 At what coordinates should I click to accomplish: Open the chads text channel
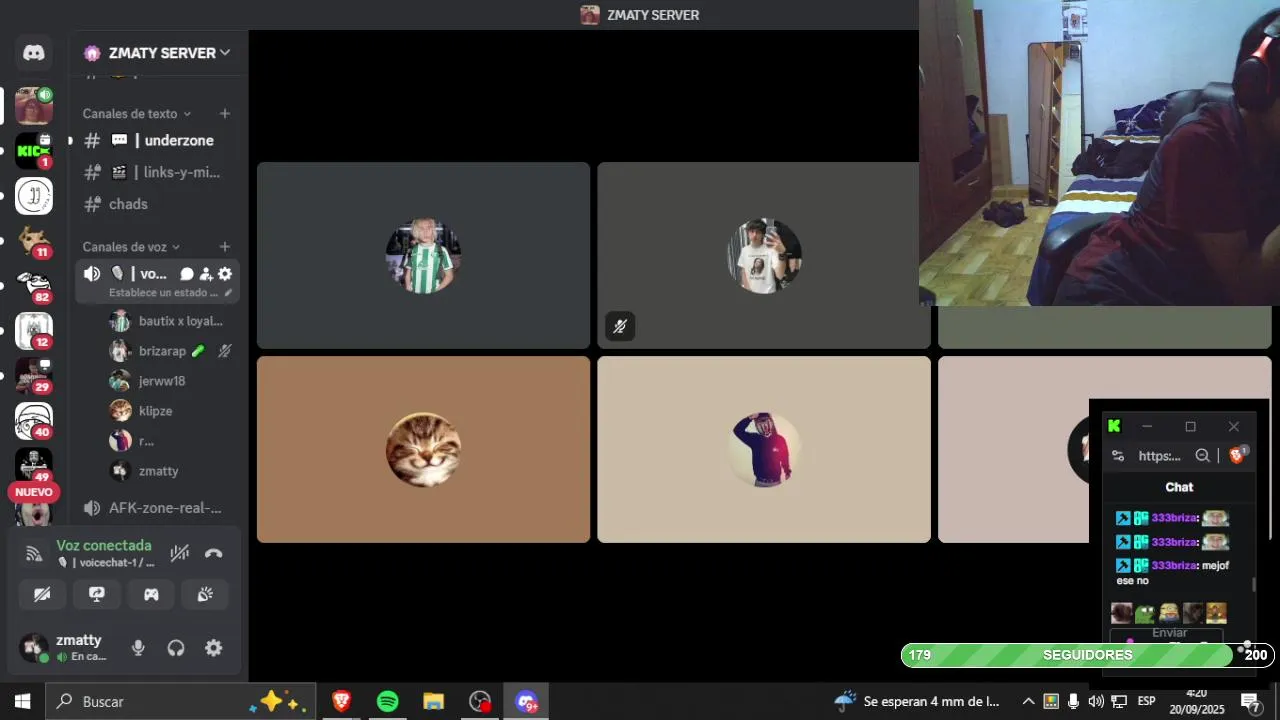point(158,204)
